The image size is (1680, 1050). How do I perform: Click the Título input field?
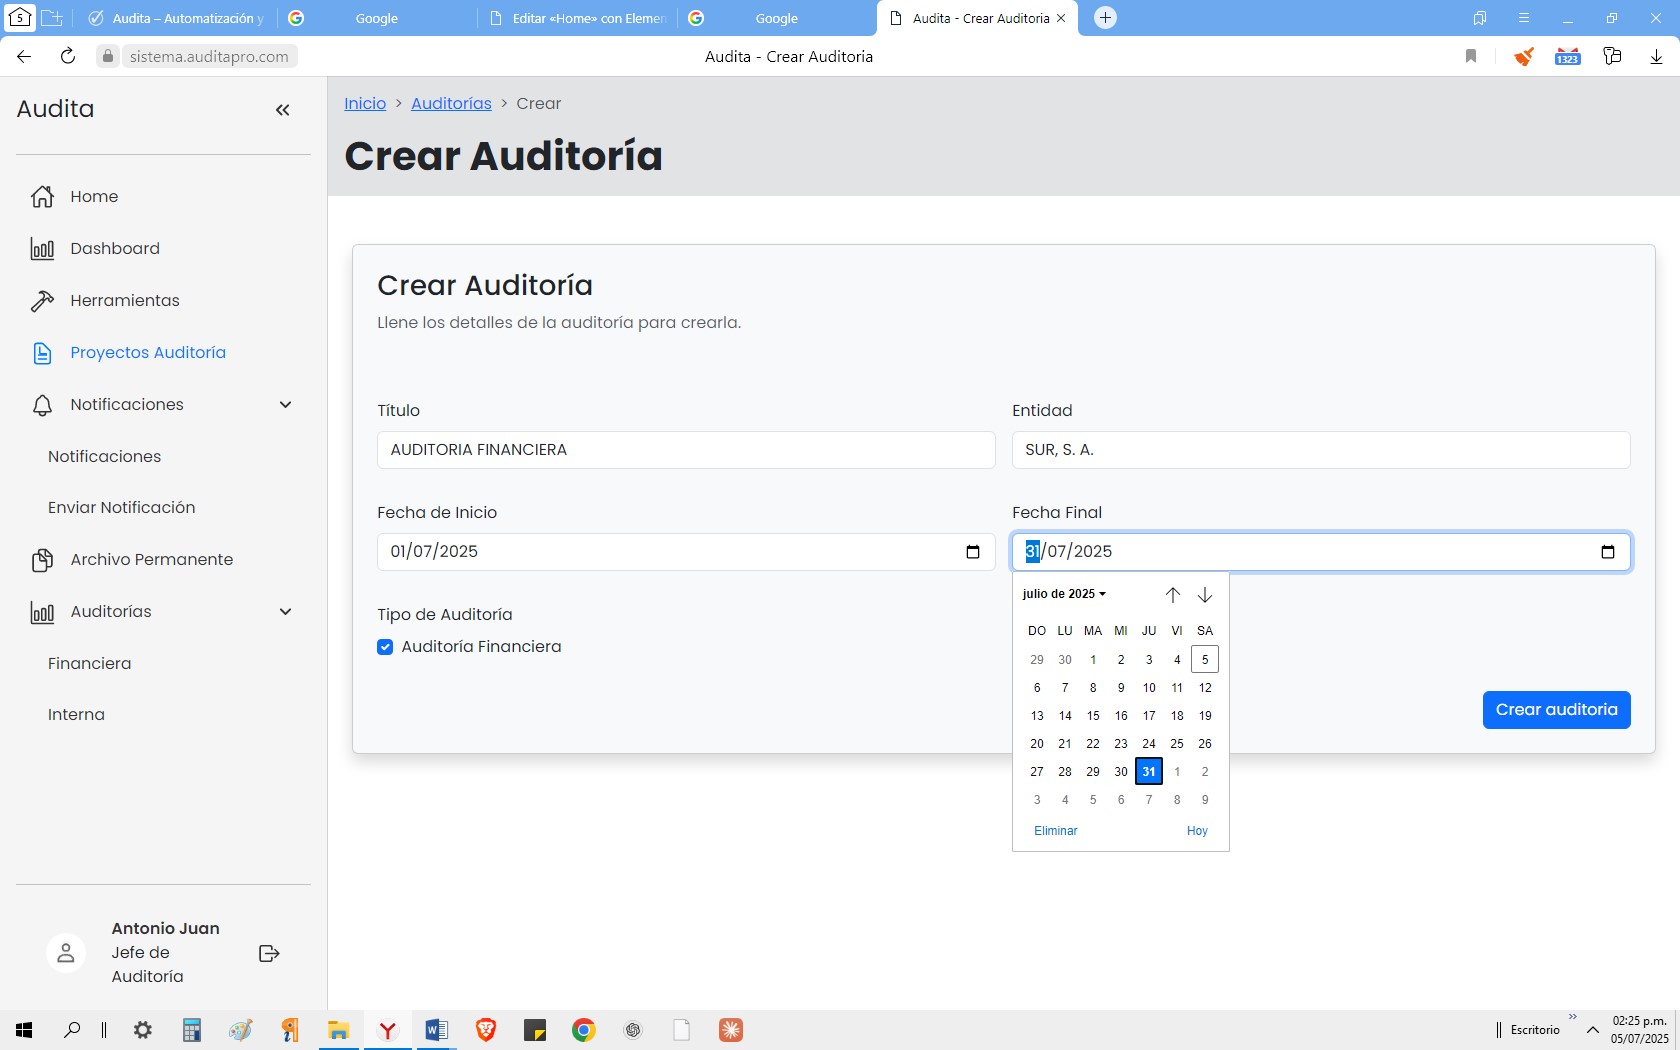coord(686,450)
